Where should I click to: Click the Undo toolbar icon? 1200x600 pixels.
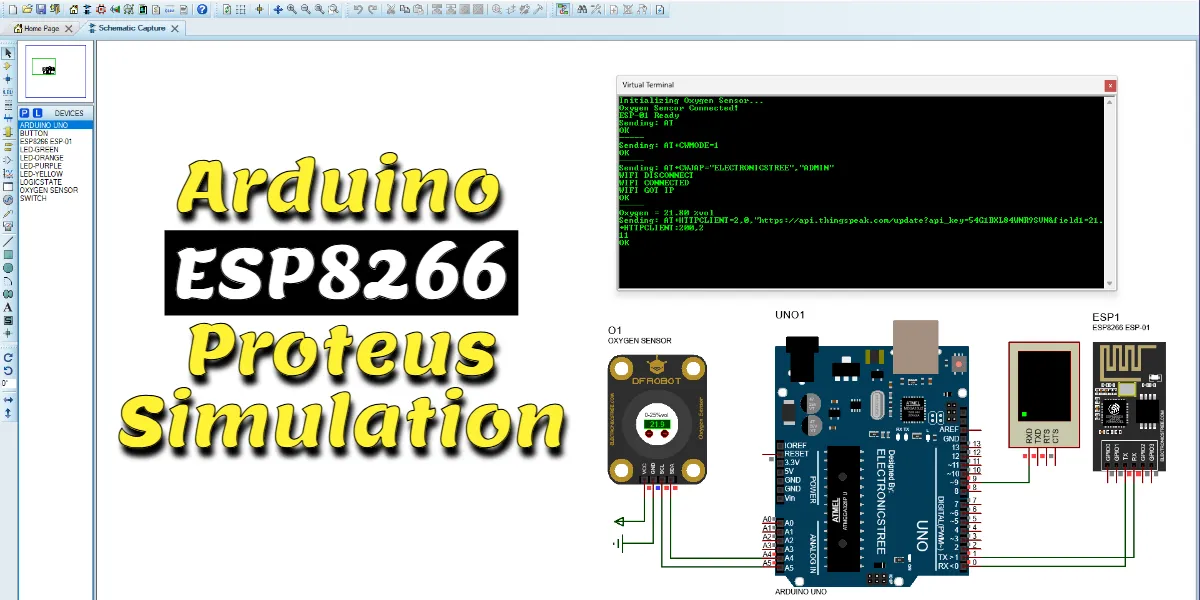(358, 9)
